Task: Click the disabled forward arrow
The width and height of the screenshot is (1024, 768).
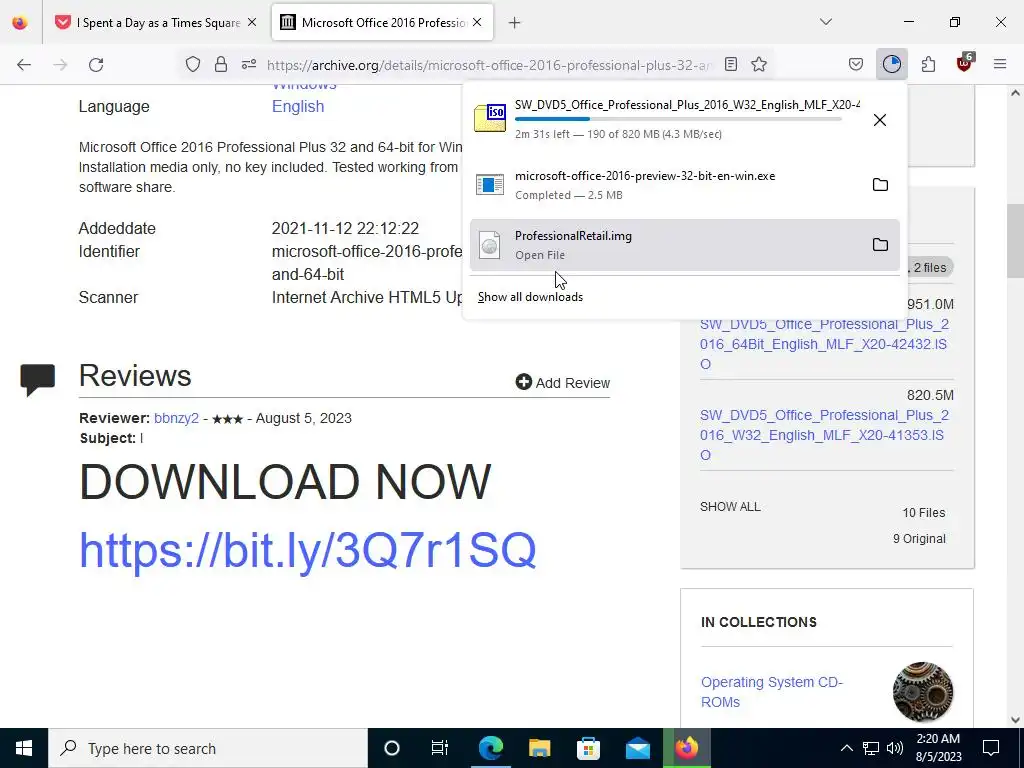Action: click(x=60, y=65)
